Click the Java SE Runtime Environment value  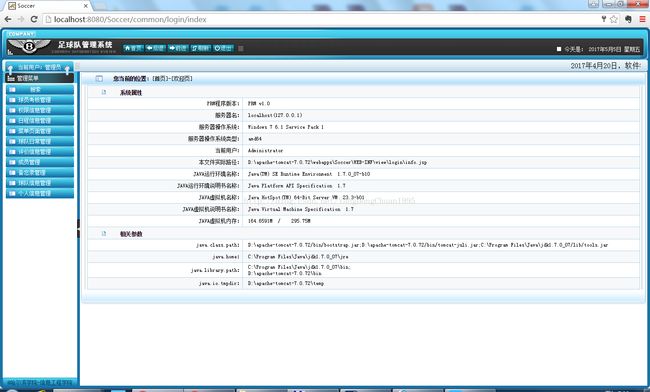point(309,174)
